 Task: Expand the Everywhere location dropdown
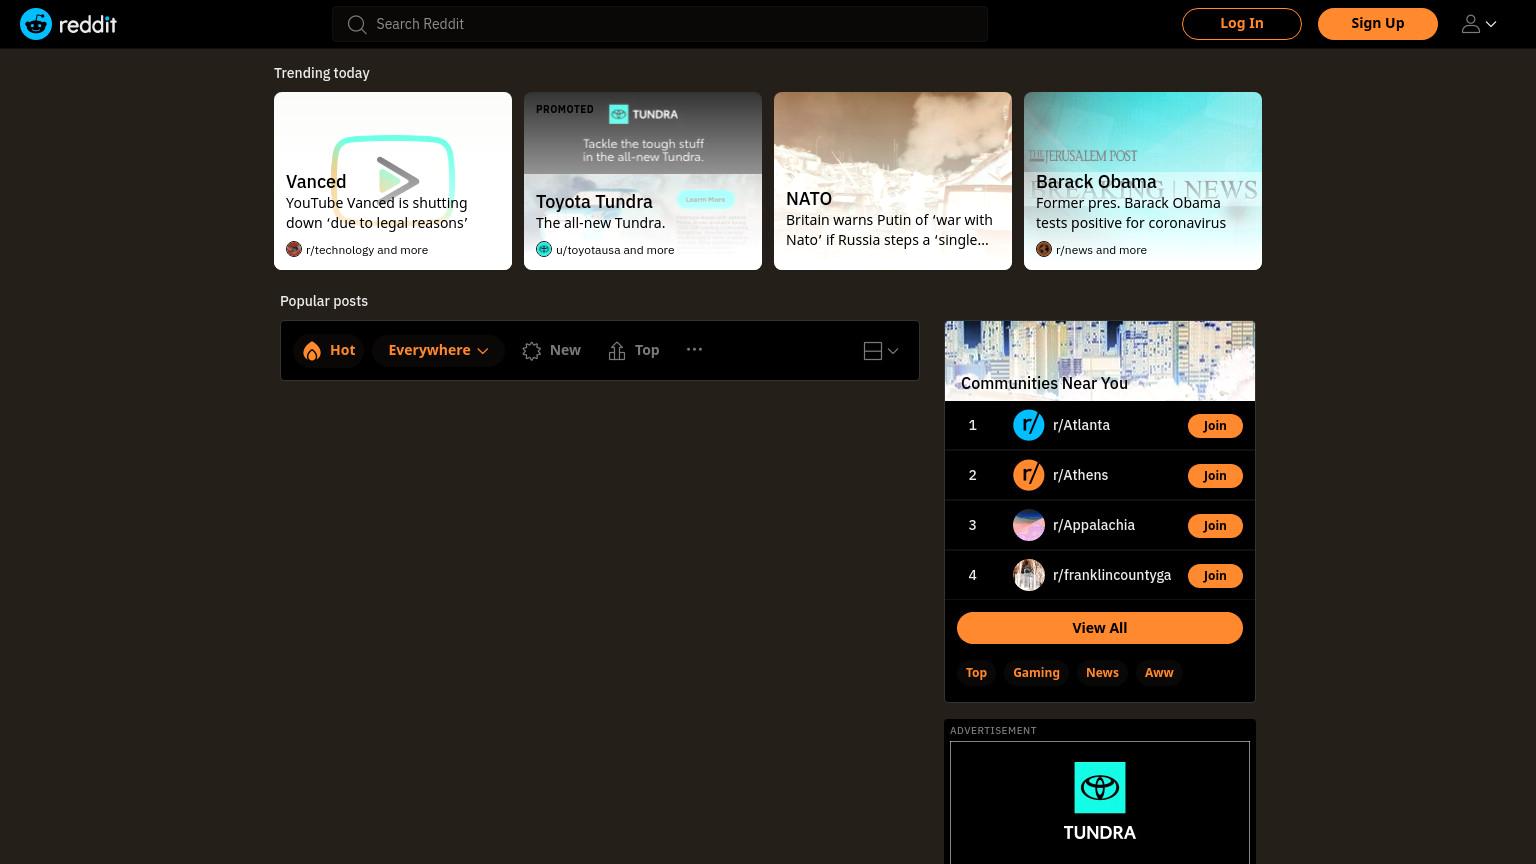point(438,350)
